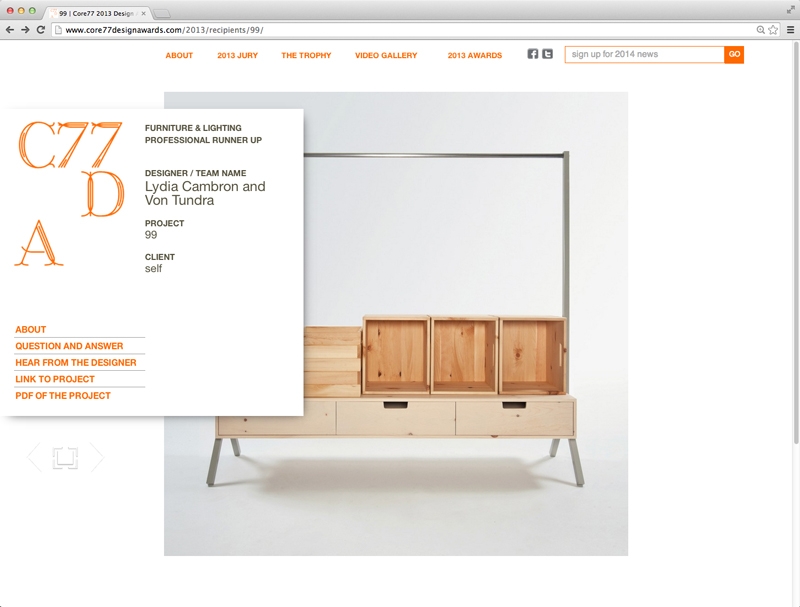Open THE TROPHY navigation item
800x607 pixels.
[306, 55]
